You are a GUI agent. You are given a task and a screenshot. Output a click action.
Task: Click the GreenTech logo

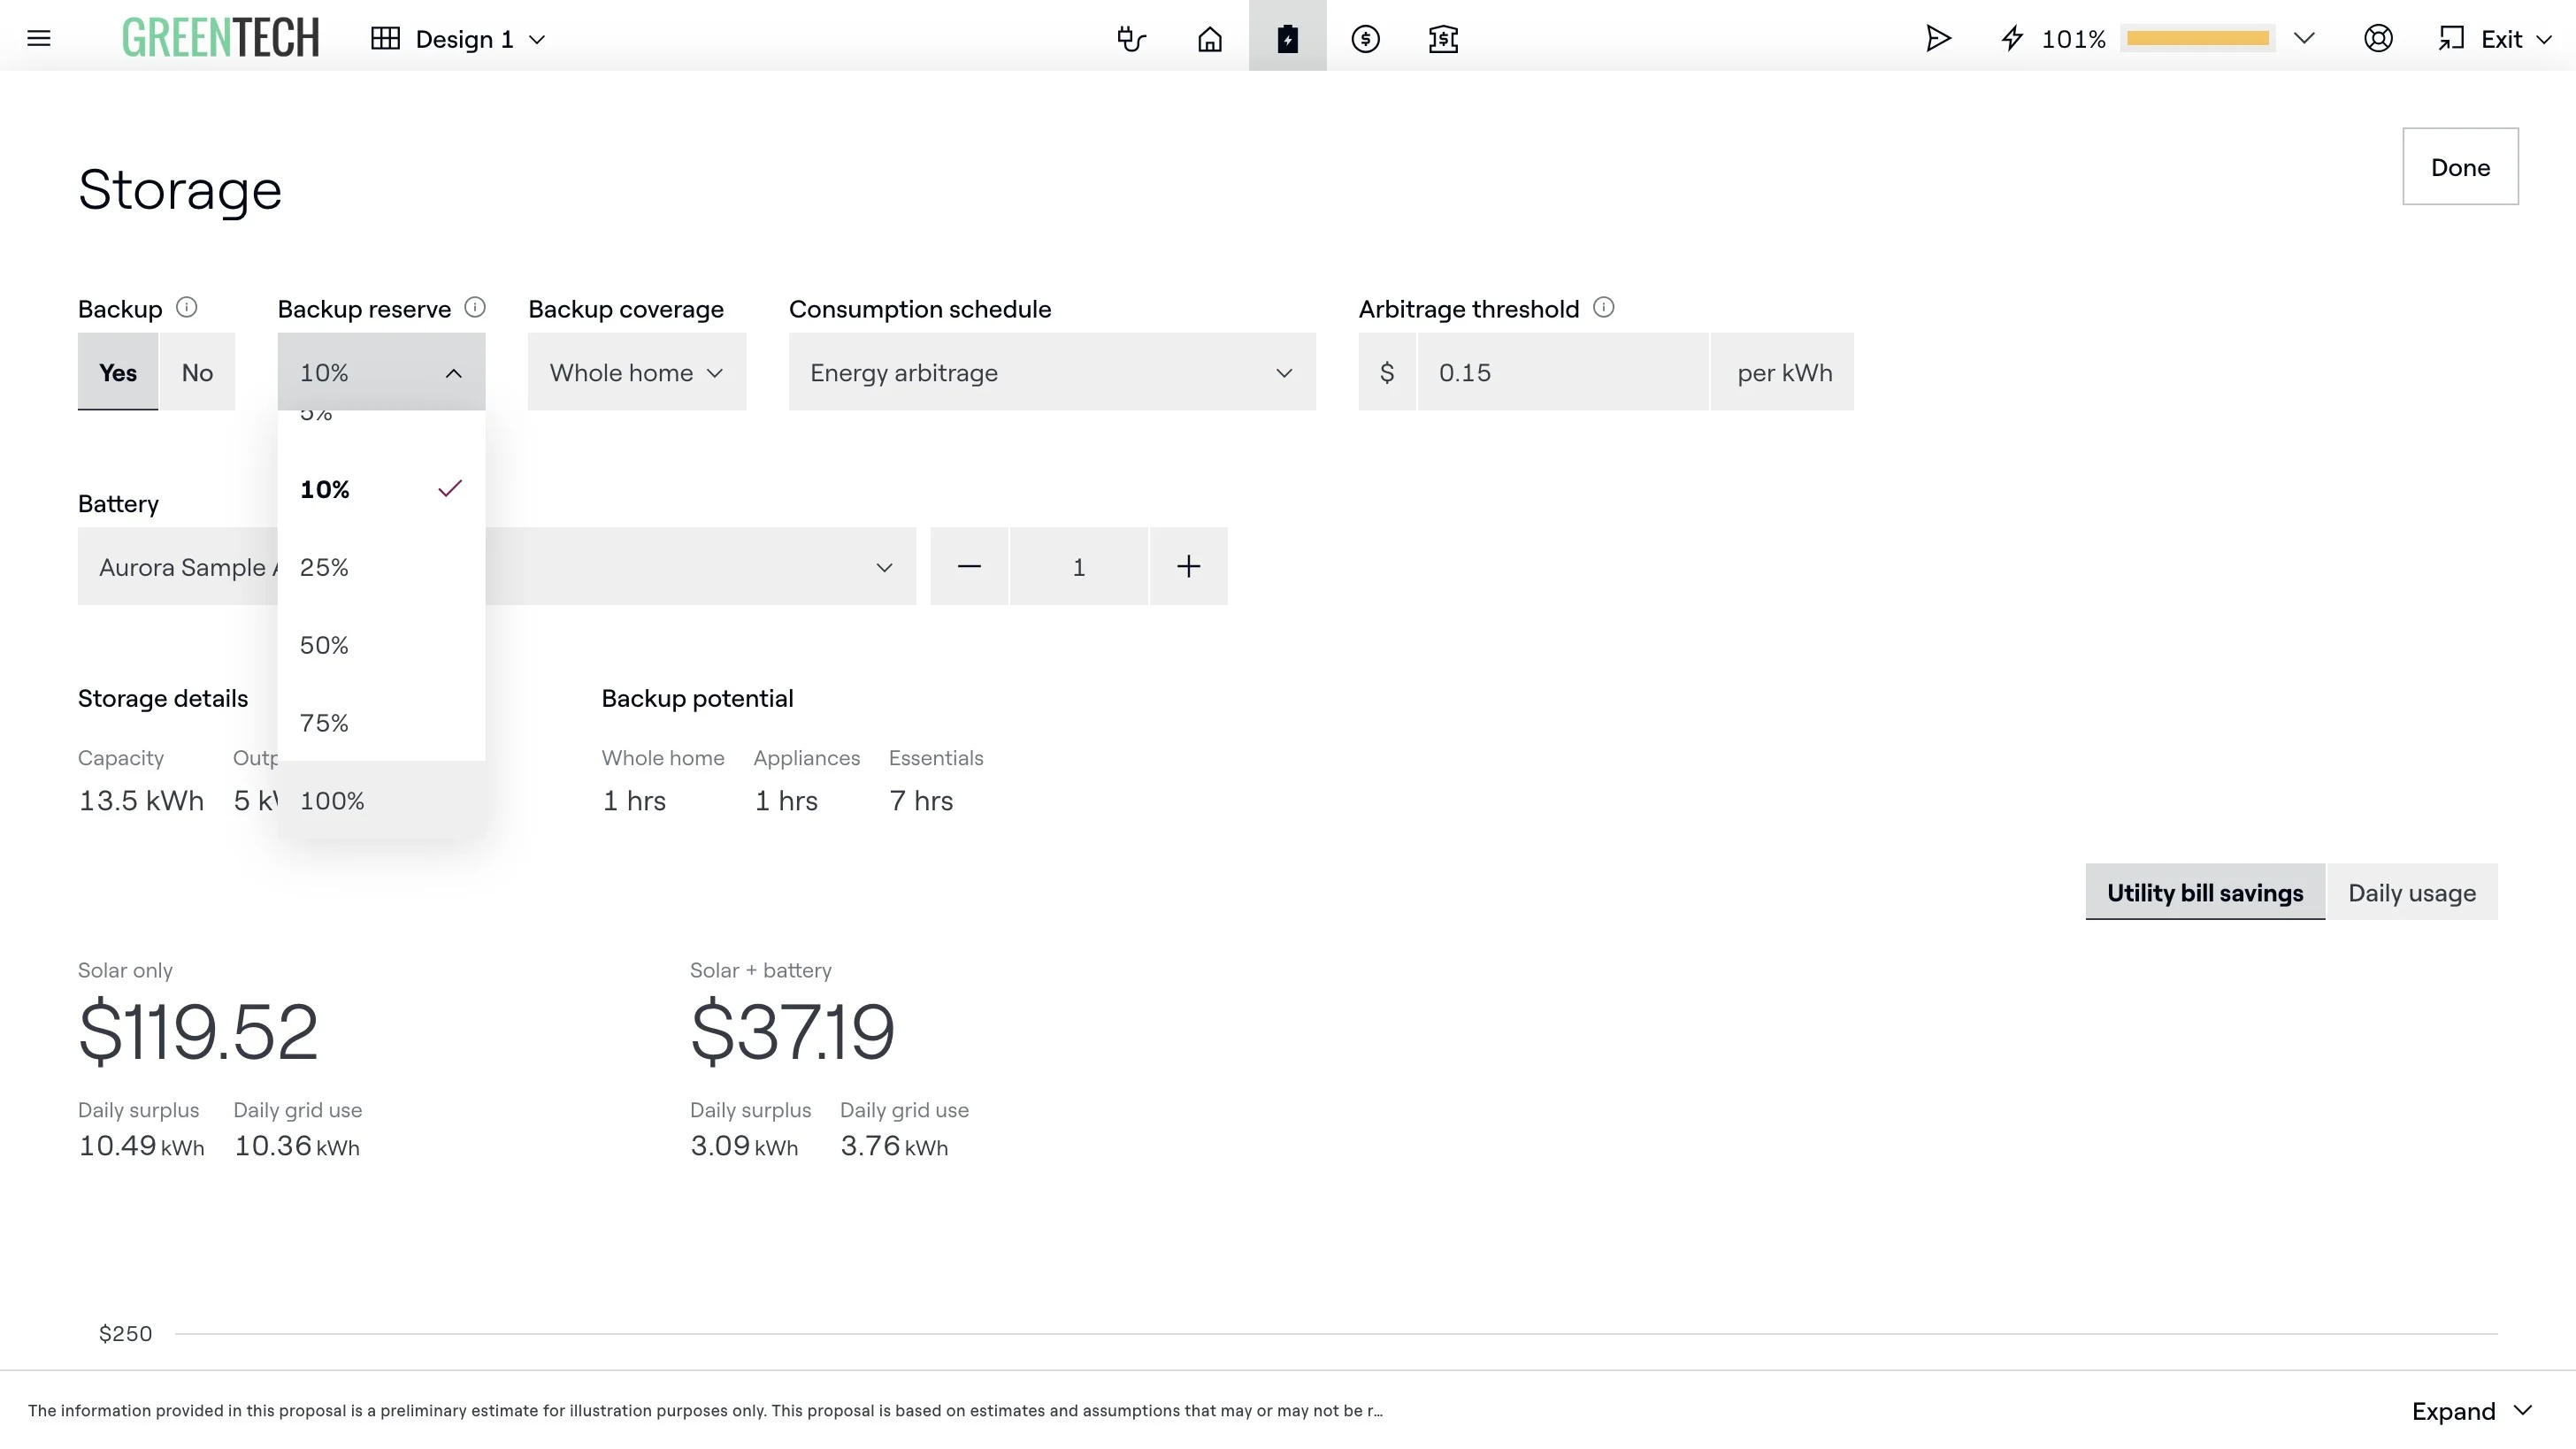[220, 38]
